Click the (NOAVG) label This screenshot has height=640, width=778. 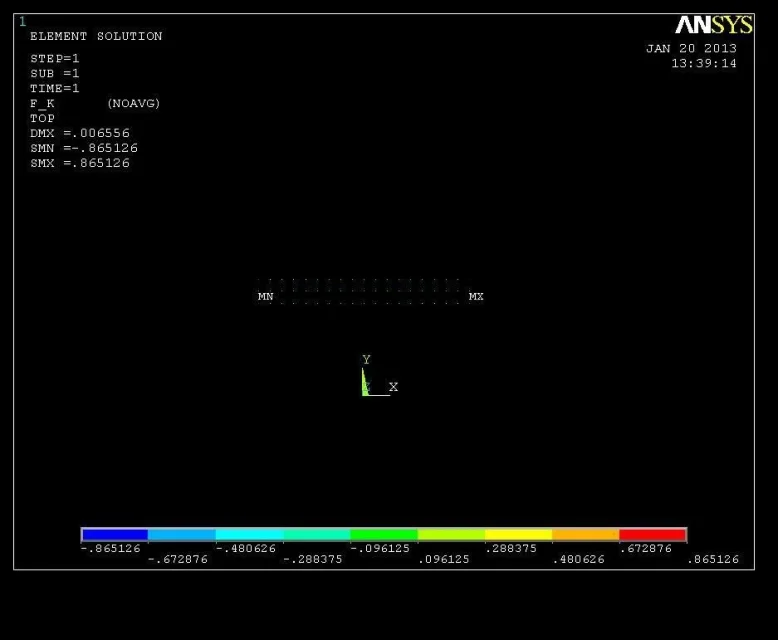[133, 103]
